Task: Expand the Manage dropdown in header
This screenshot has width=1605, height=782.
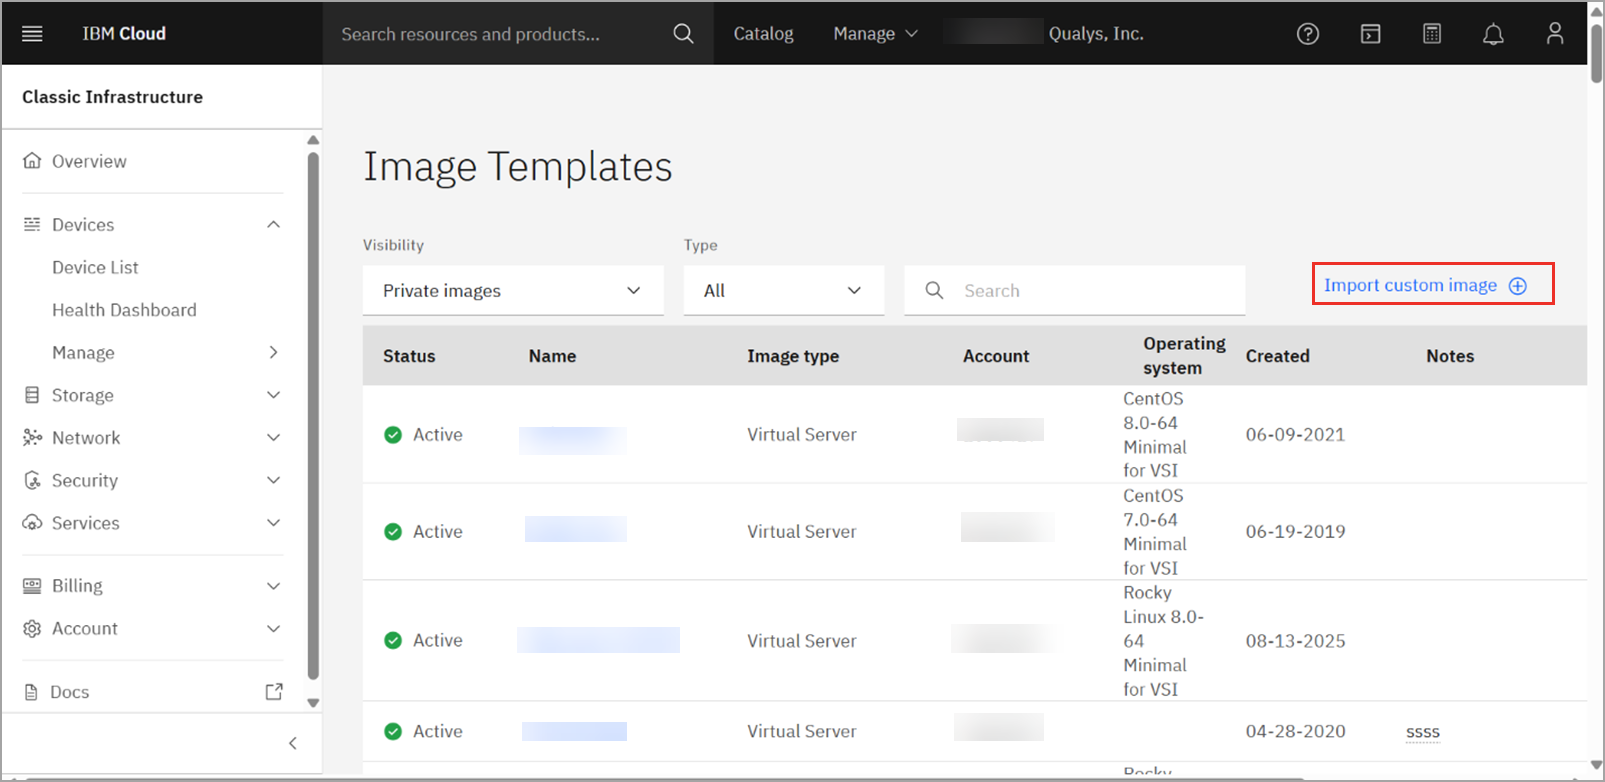Action: point(875,33)
